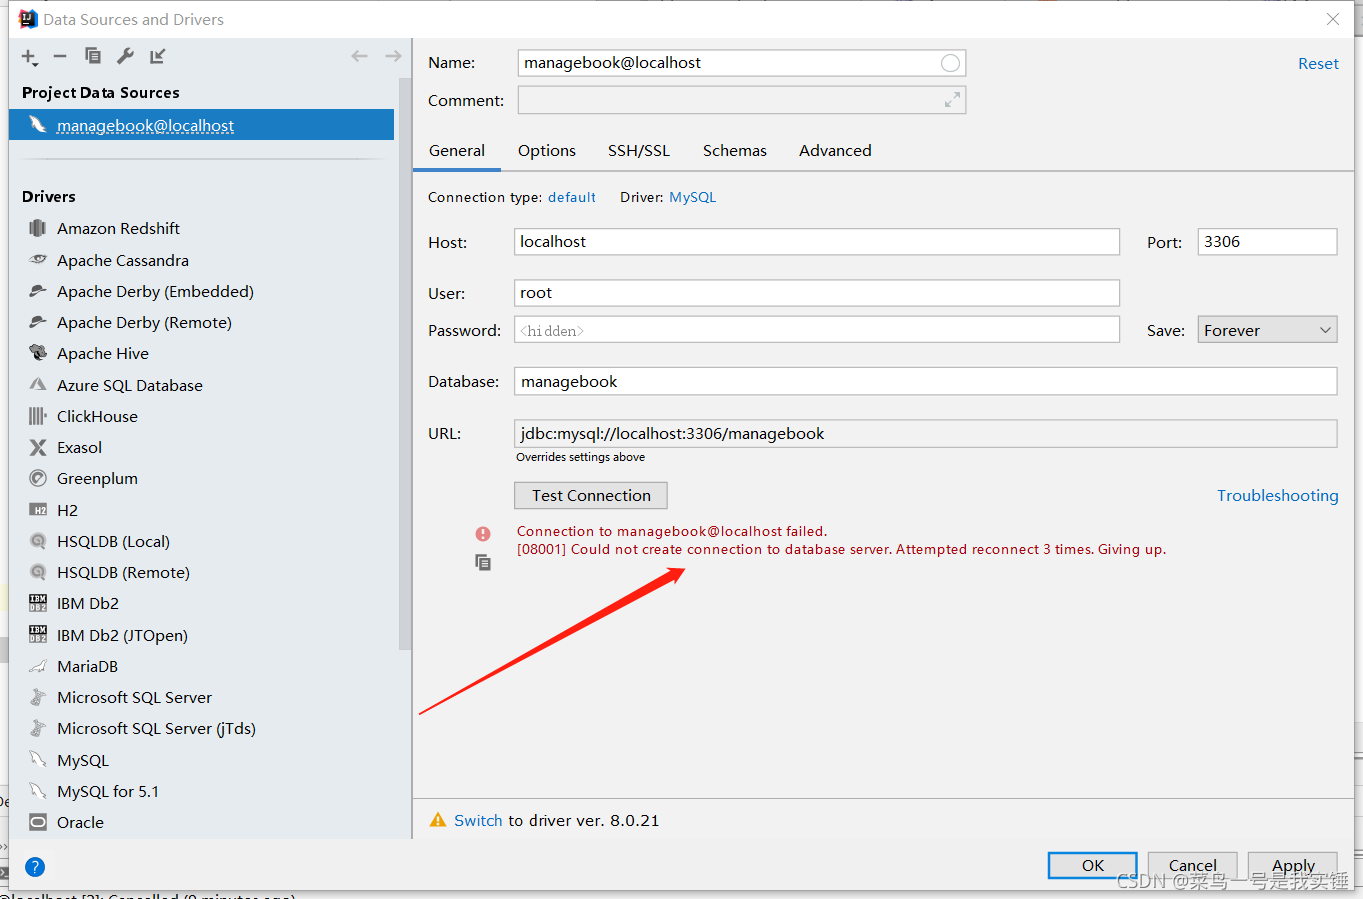Remove the selected data source
Image resolution: width=1363 pixels, height=899 pixels.
(59, 56)
